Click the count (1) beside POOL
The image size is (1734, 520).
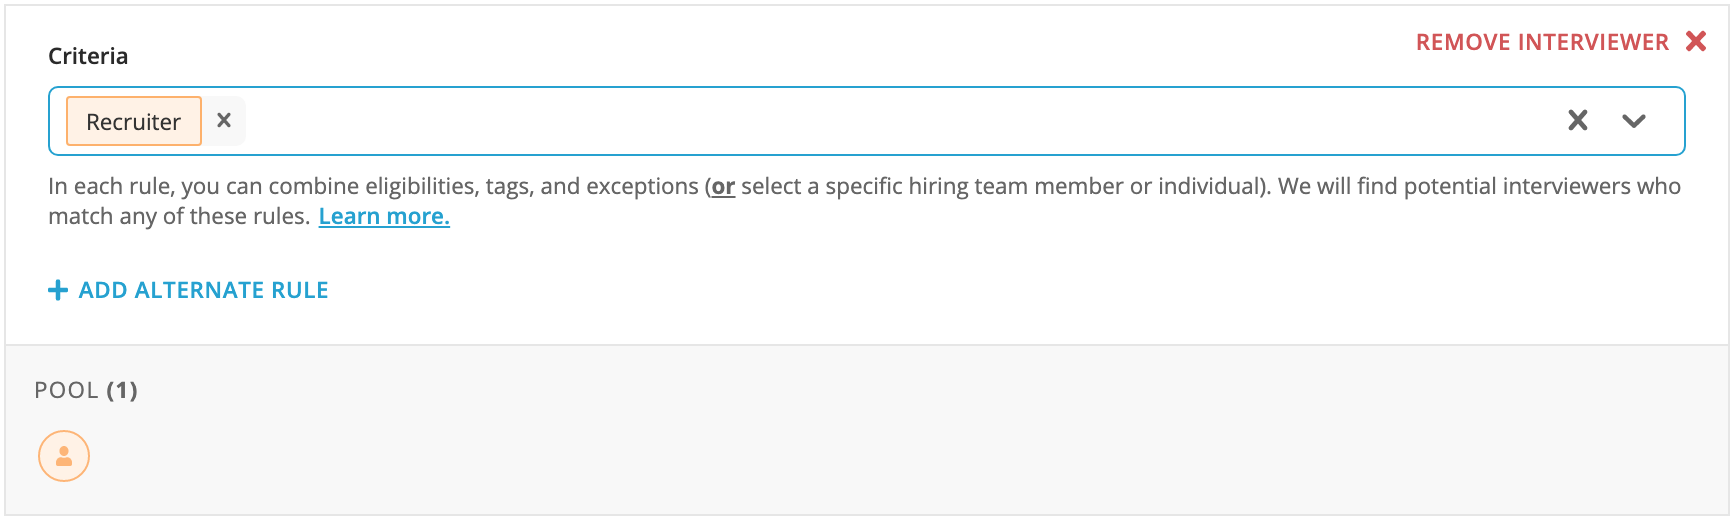122,390
